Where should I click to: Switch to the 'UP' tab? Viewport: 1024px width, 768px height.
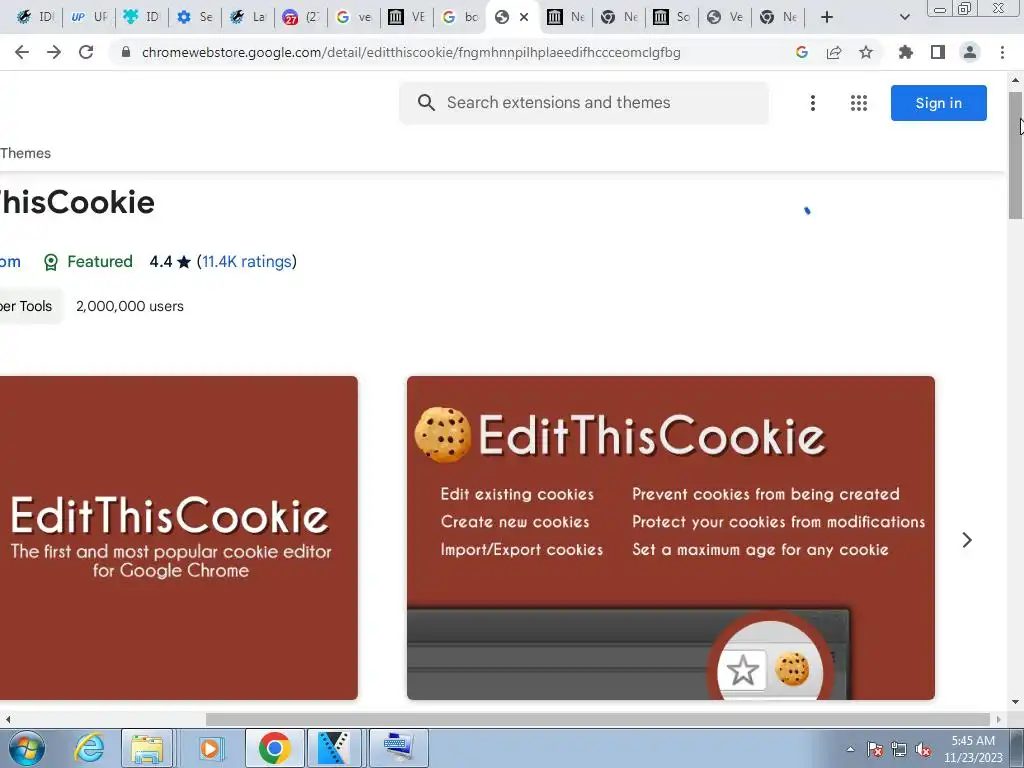(89, 17)
